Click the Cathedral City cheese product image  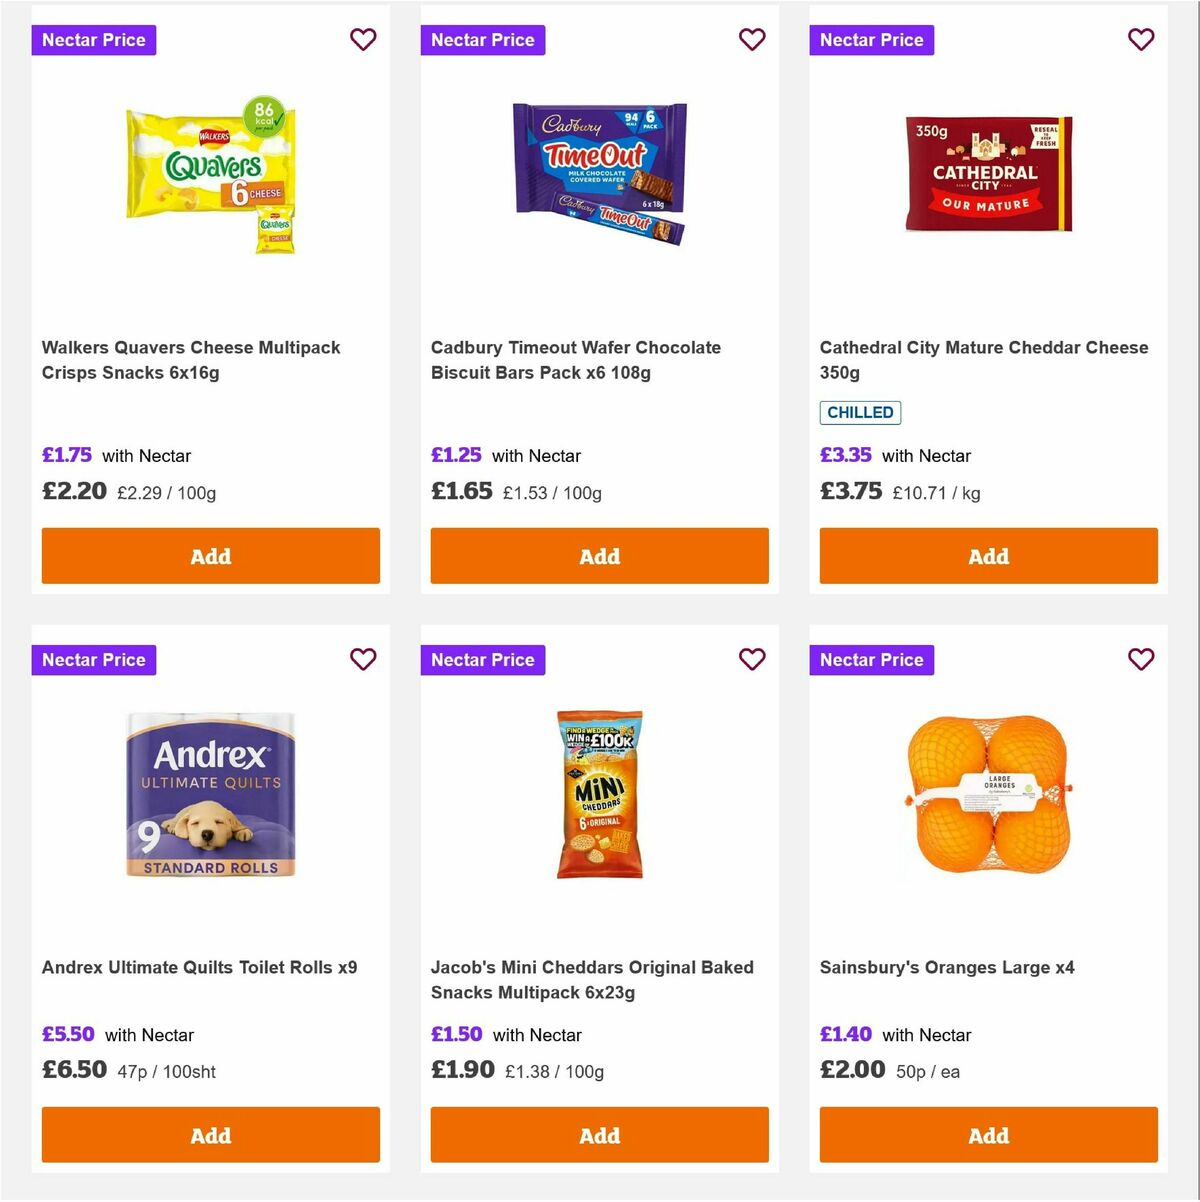click(988, 173)
